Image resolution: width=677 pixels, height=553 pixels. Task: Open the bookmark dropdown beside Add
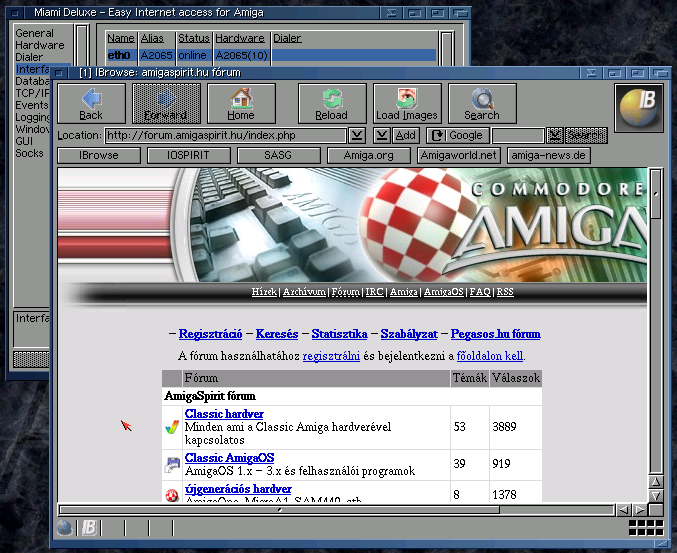(x=382, y=135)
